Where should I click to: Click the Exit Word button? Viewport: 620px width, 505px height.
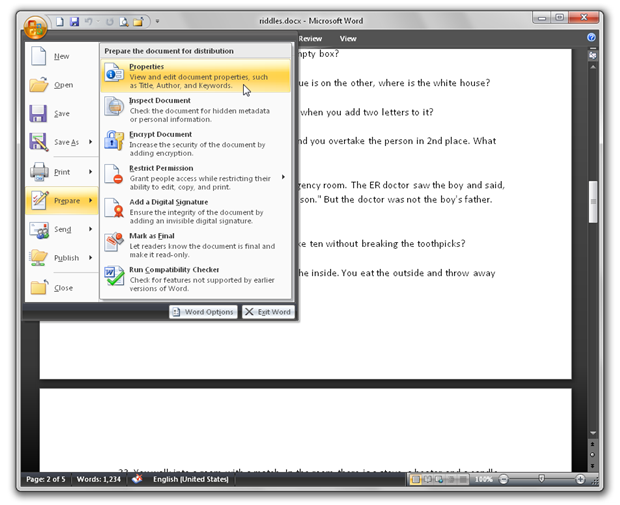coord(268,312)
